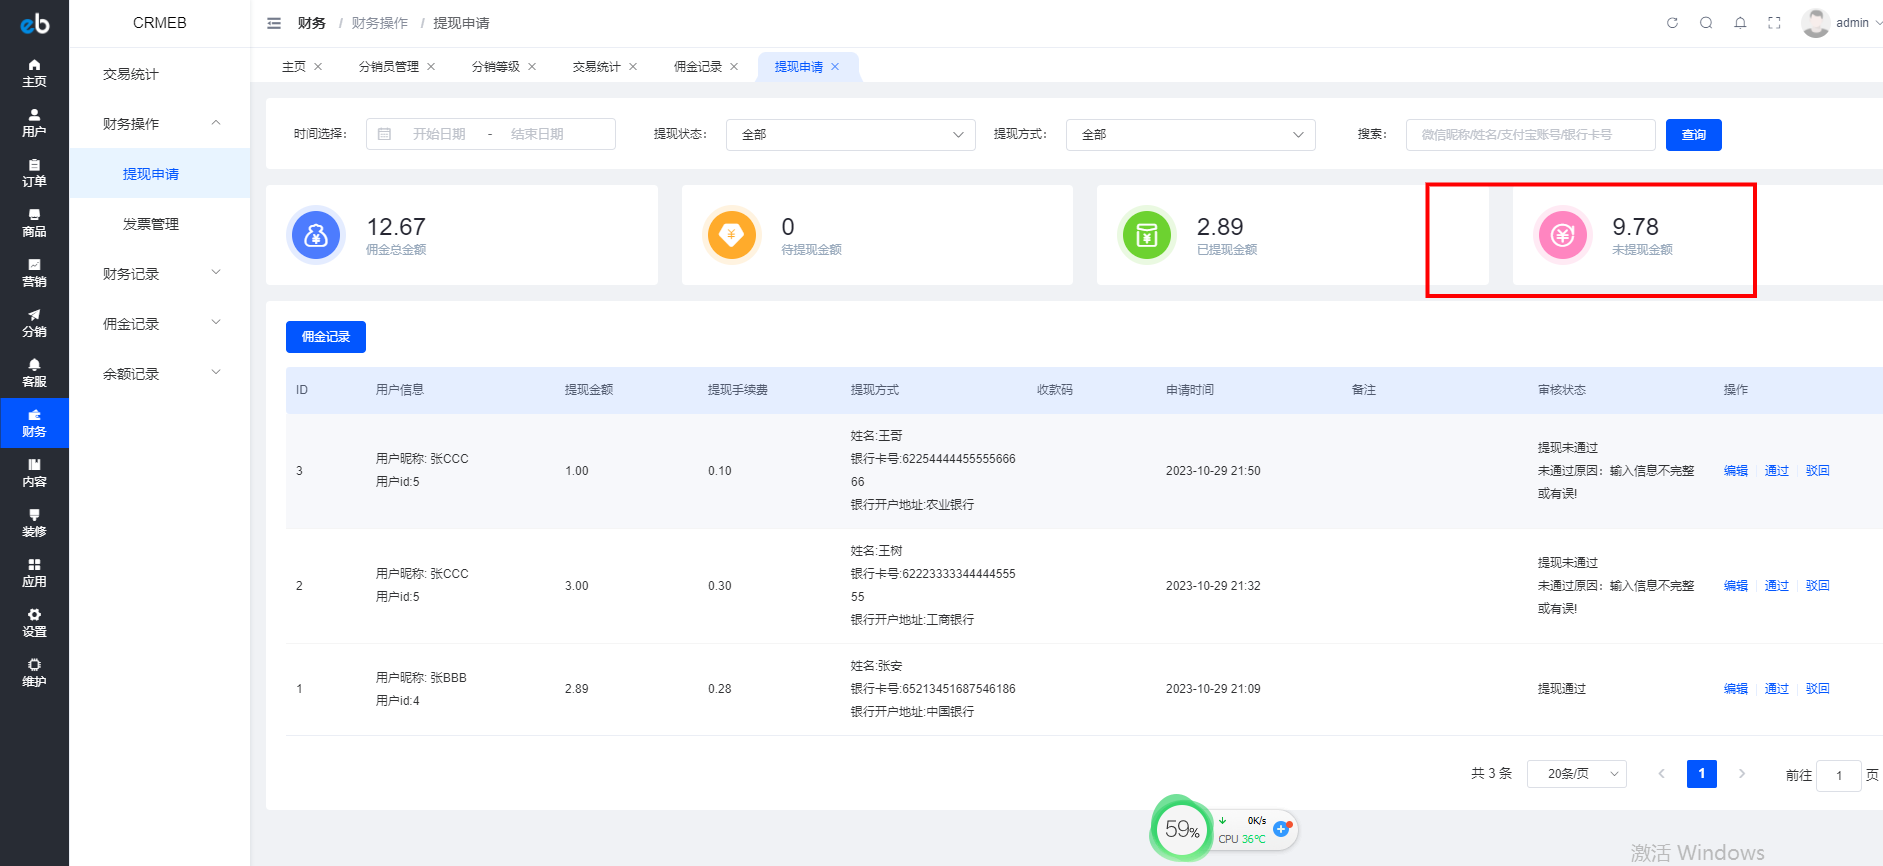Open the 装修 decoration sidebar icon
1883x866 pixels.
pos(34,523)
